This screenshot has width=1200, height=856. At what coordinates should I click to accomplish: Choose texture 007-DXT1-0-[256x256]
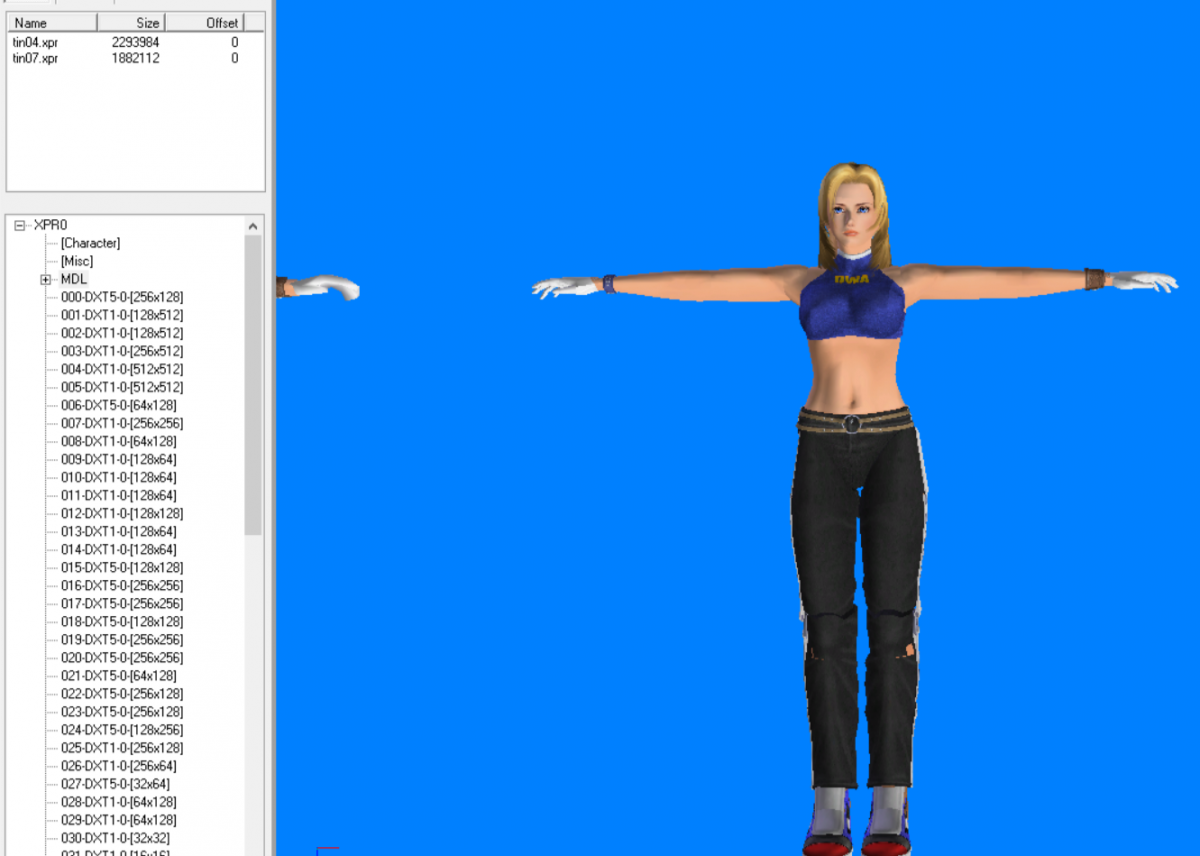coord(122,423)
